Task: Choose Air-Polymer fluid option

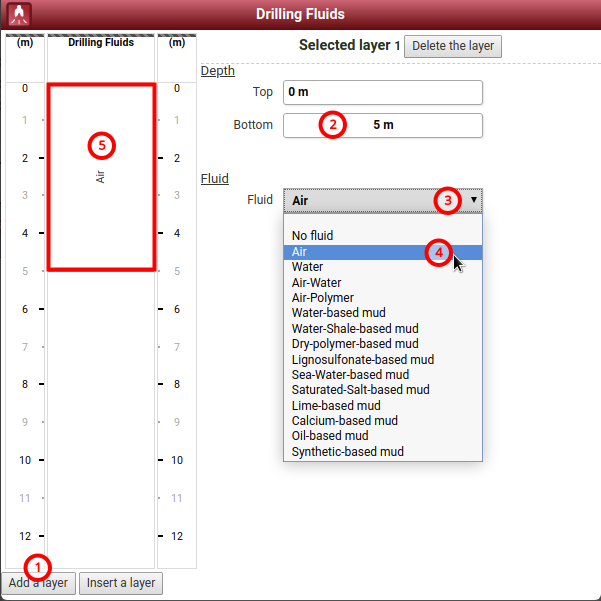Action: tap(322, 298)
